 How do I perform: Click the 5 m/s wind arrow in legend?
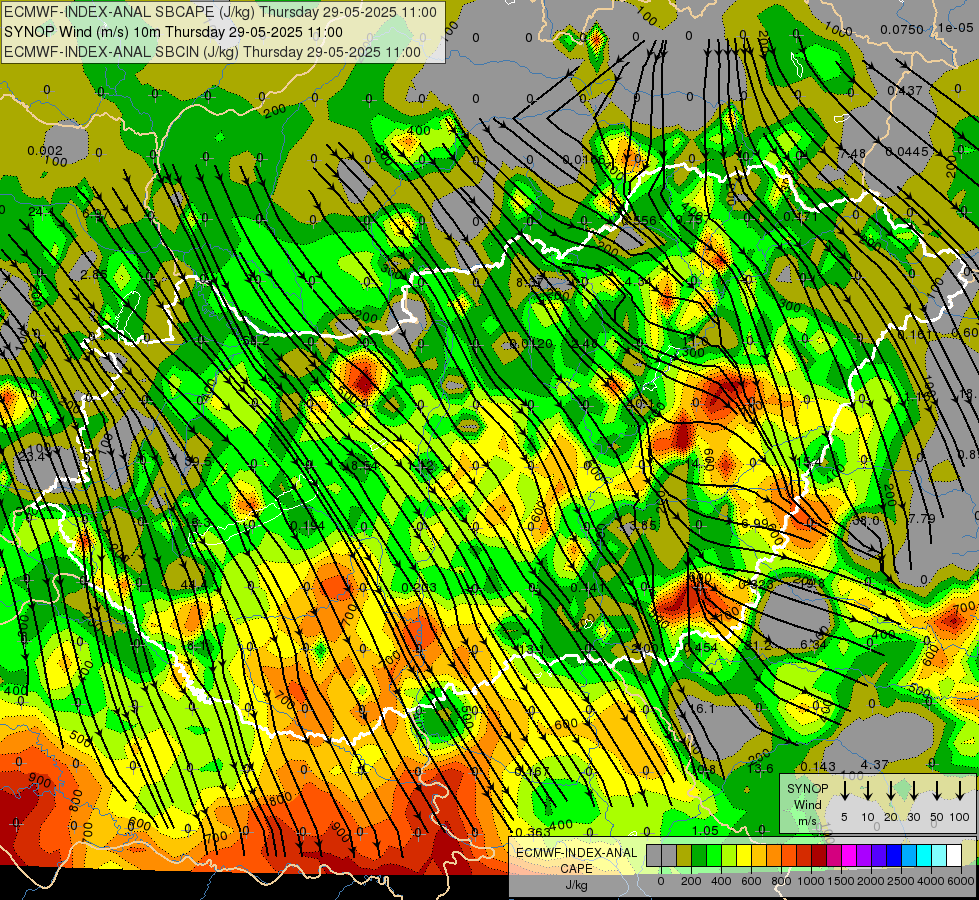tap(845, 791)
